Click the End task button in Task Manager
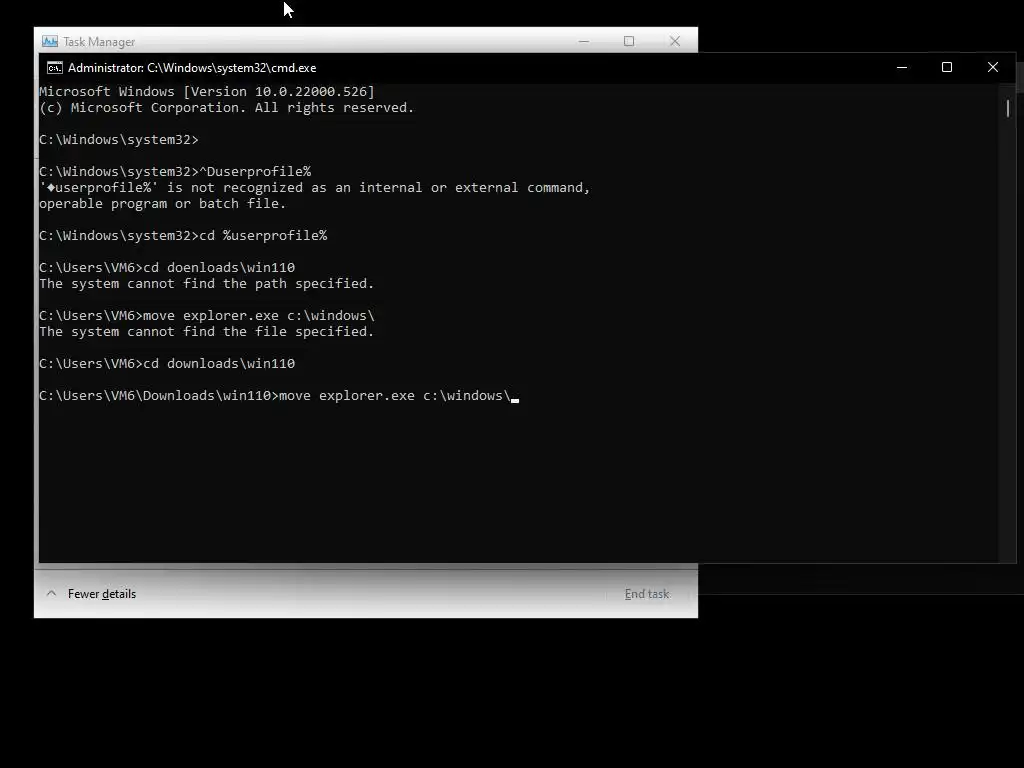Screen dimensions: 1024x768 pyautogui.click(x=647, y=594)
